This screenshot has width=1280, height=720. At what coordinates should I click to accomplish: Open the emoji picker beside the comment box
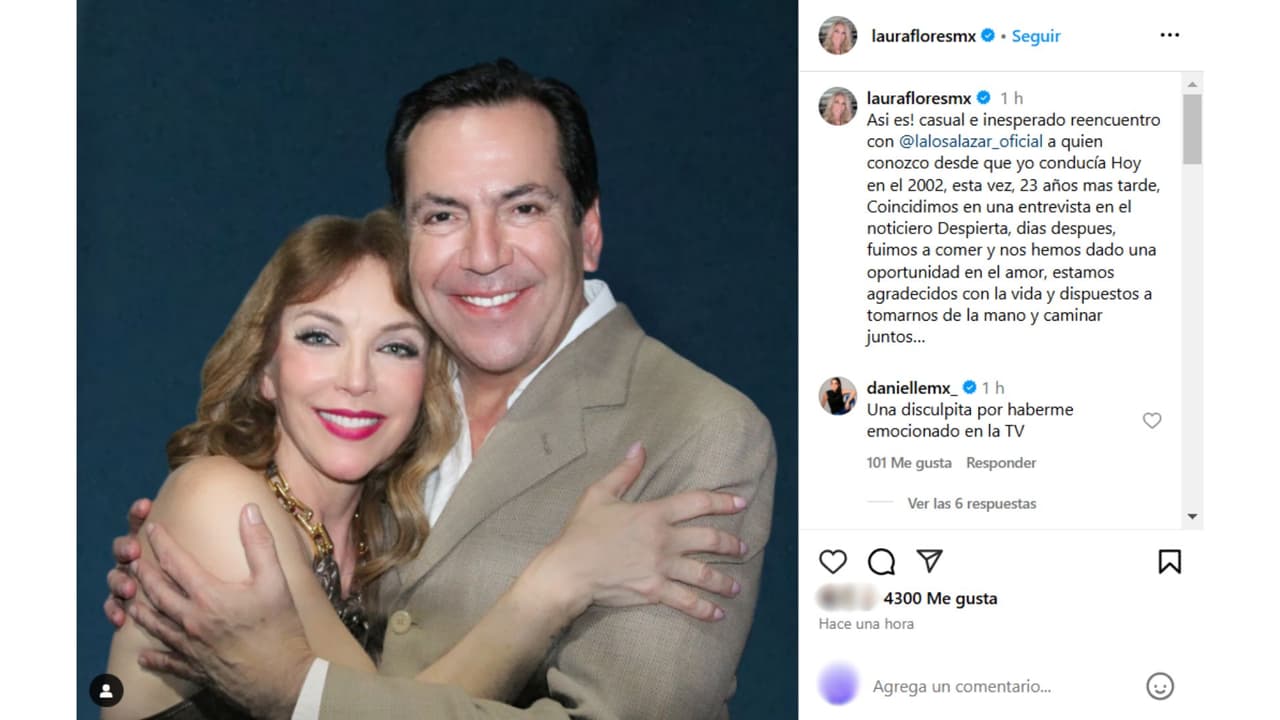(x=1159, y=686)
